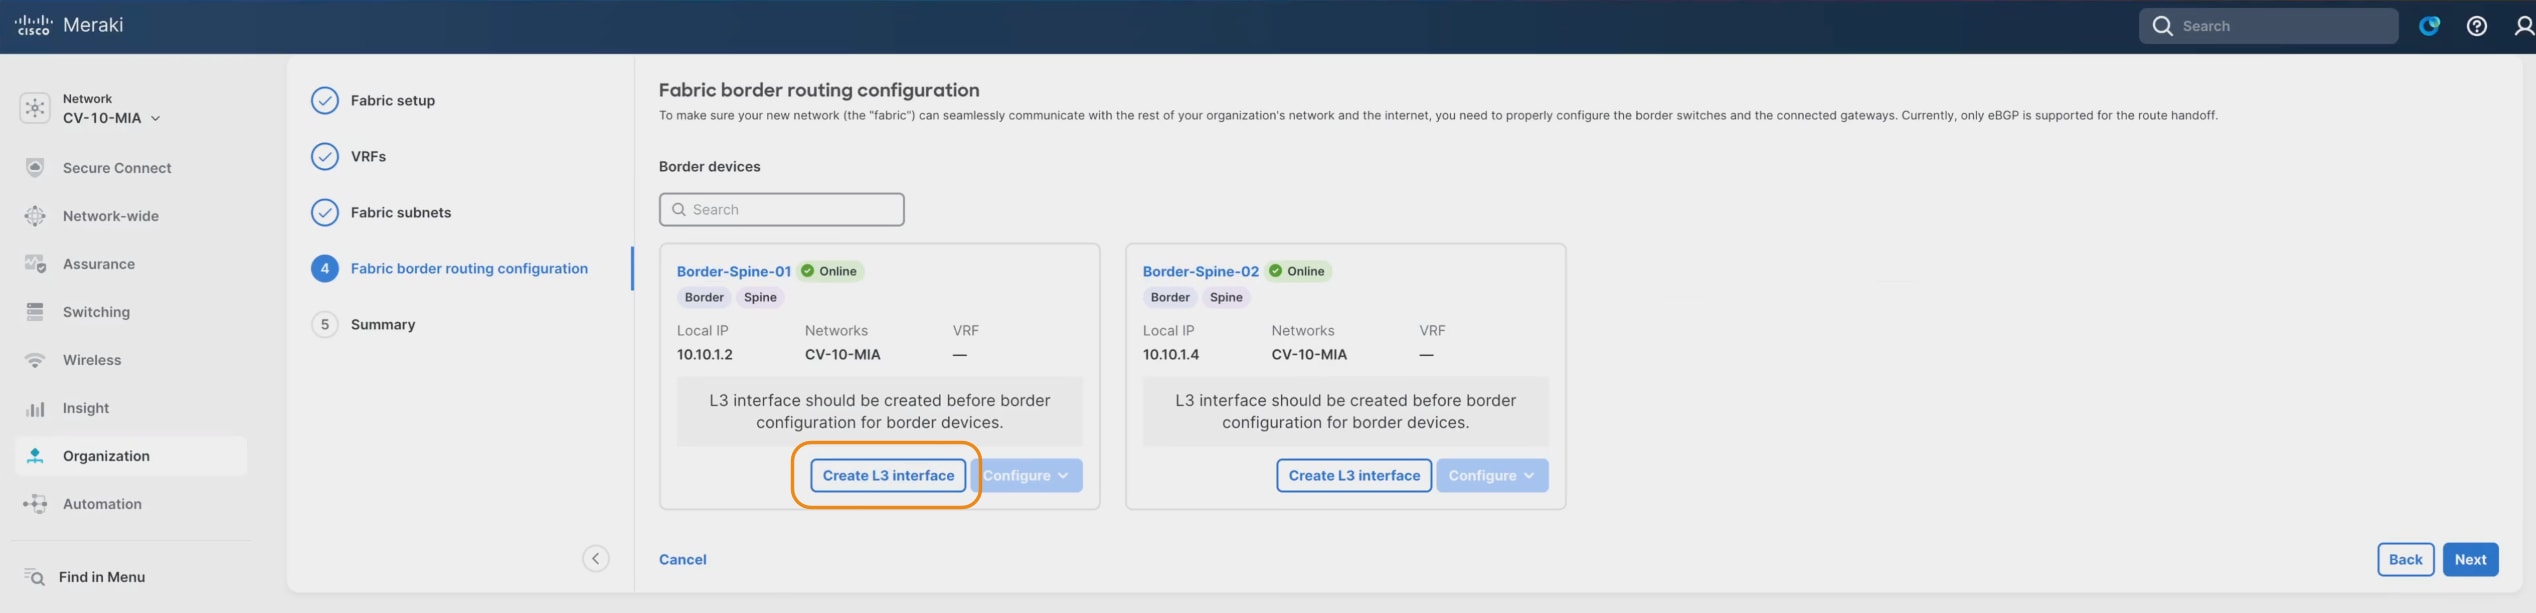2536x613 pixels.
Task: Select the Summary step
Action: (x=383, y=324)
